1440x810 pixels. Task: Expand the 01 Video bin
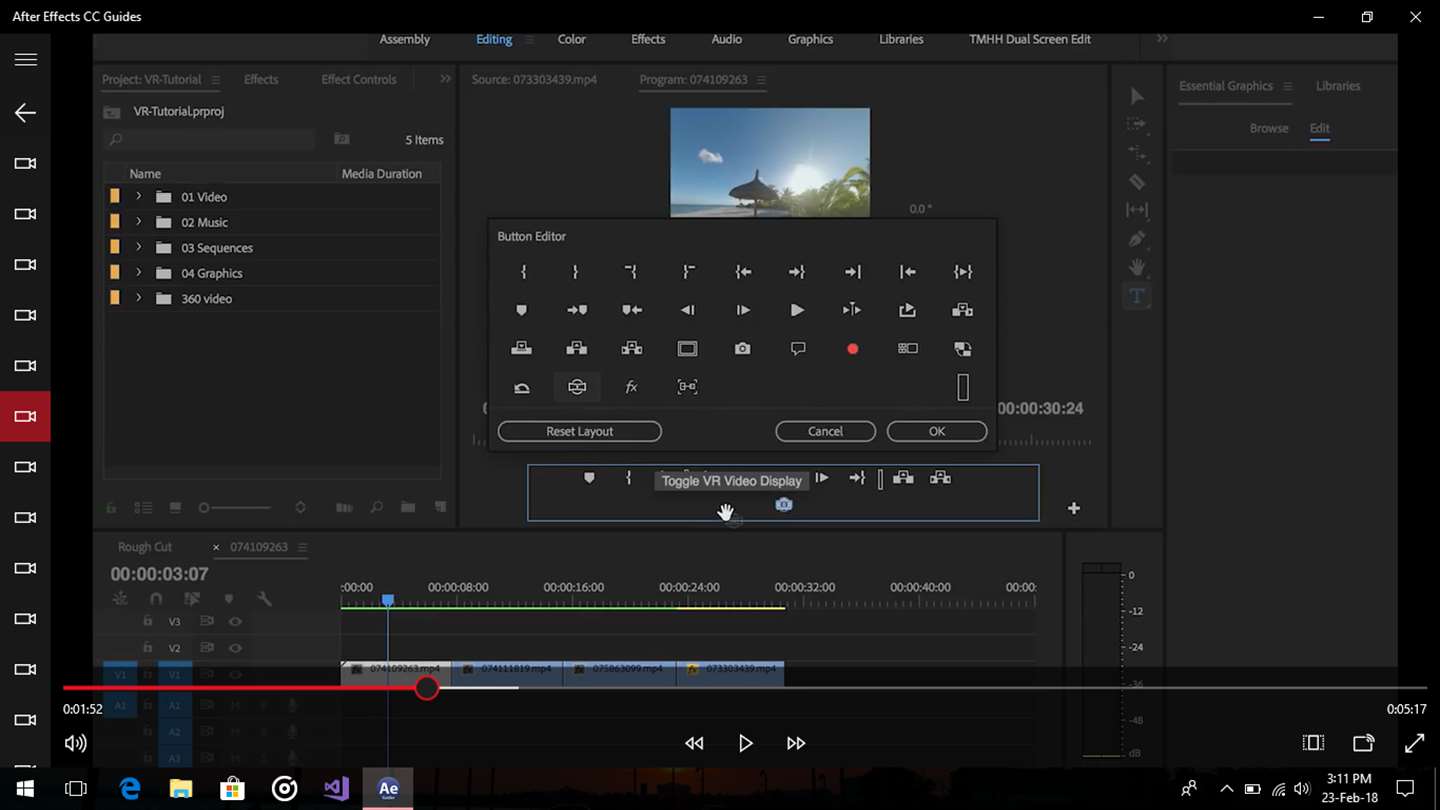click(139, 197)
